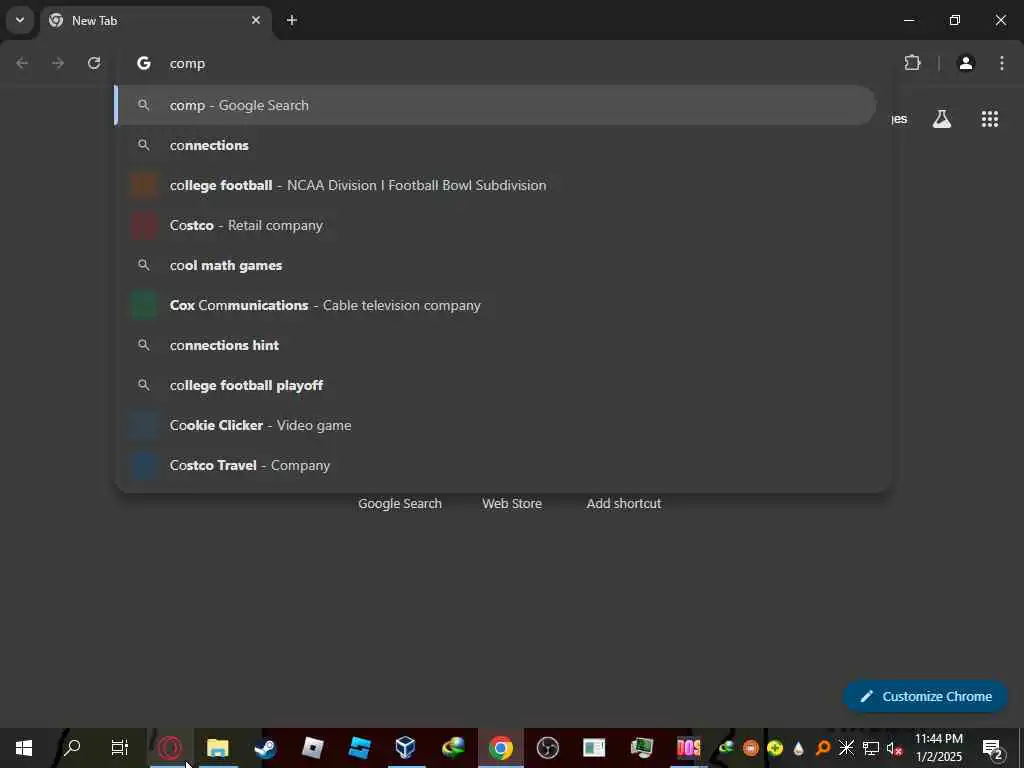Select 'cool math games' suggestion
The width and height of the screenshot is (1024, 768).
point(496,265)
